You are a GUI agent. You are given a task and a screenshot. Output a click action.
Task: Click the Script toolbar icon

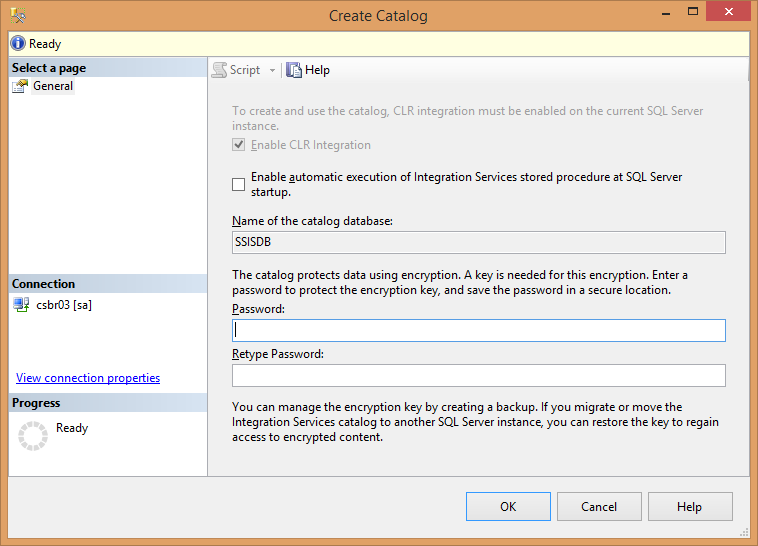tap(219, 70)
